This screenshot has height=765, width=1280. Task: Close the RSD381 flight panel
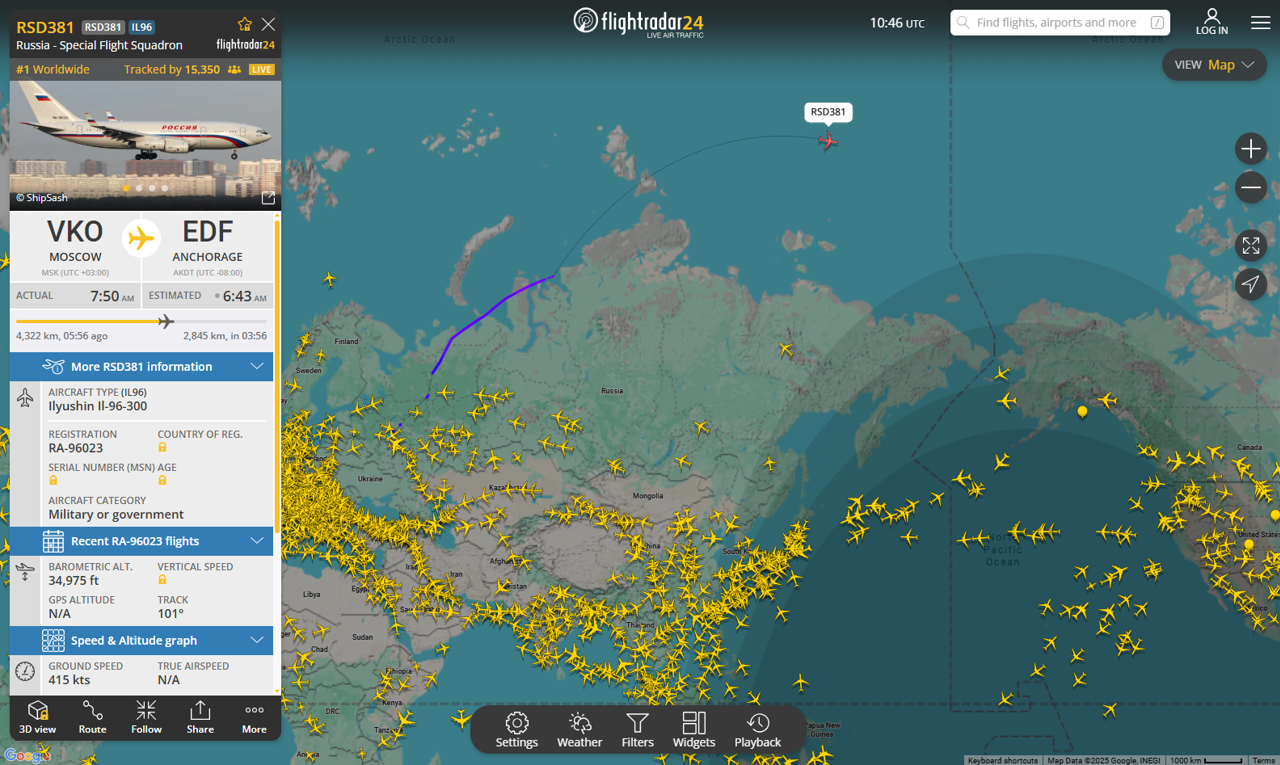(x=268, y=24)
